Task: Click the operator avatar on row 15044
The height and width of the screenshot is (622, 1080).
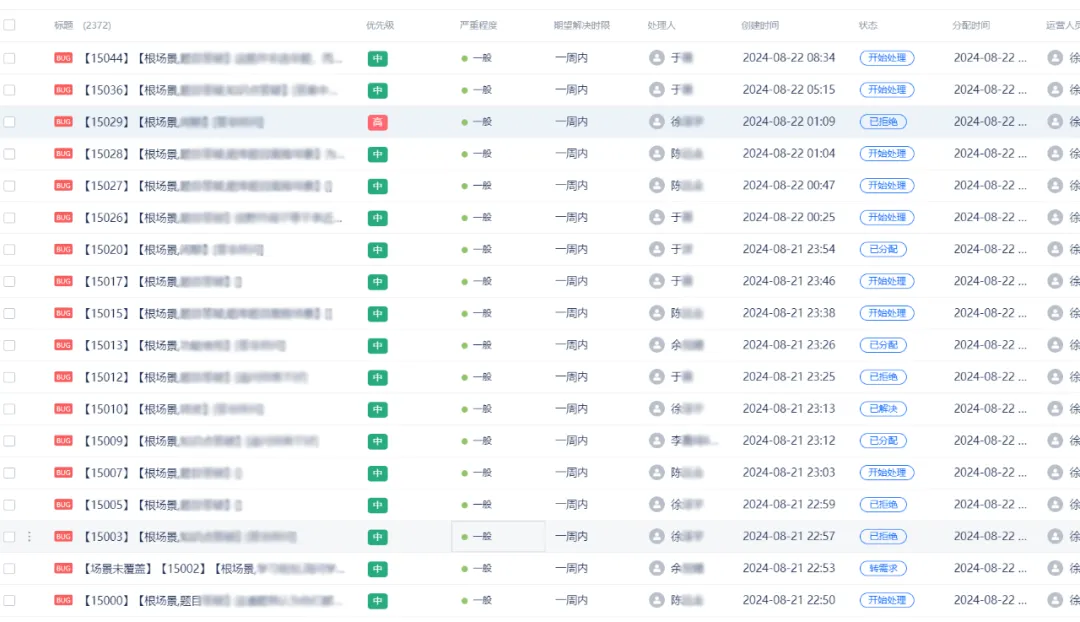Action: tap(1054, 58)
